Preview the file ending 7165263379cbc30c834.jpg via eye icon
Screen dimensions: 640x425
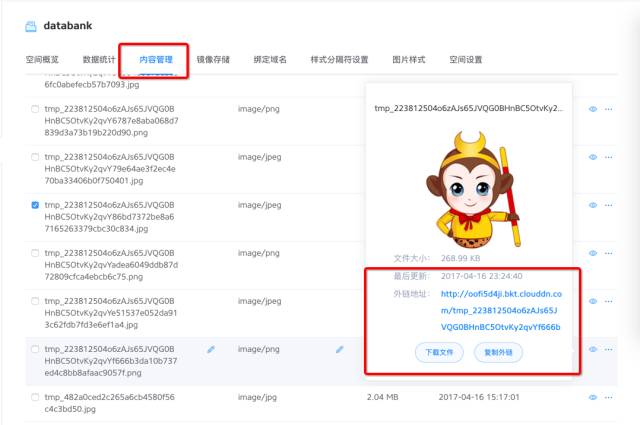coord(593,205)
